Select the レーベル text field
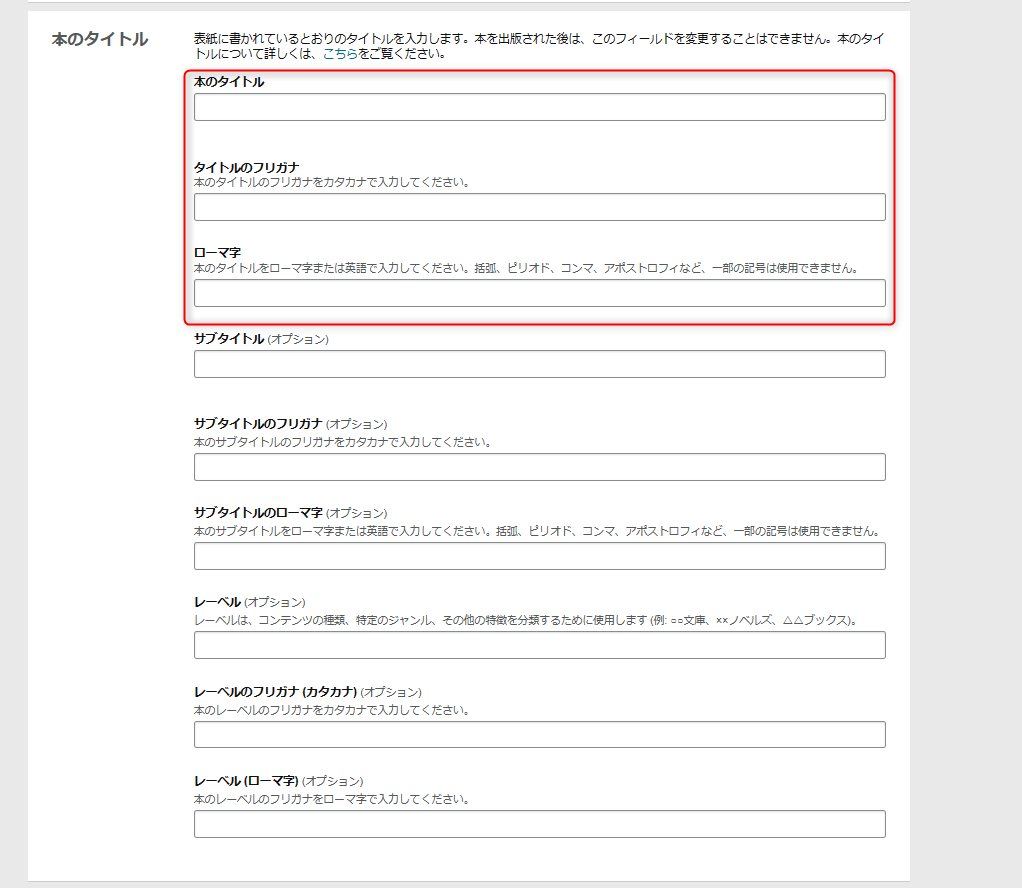 point(540,645)
